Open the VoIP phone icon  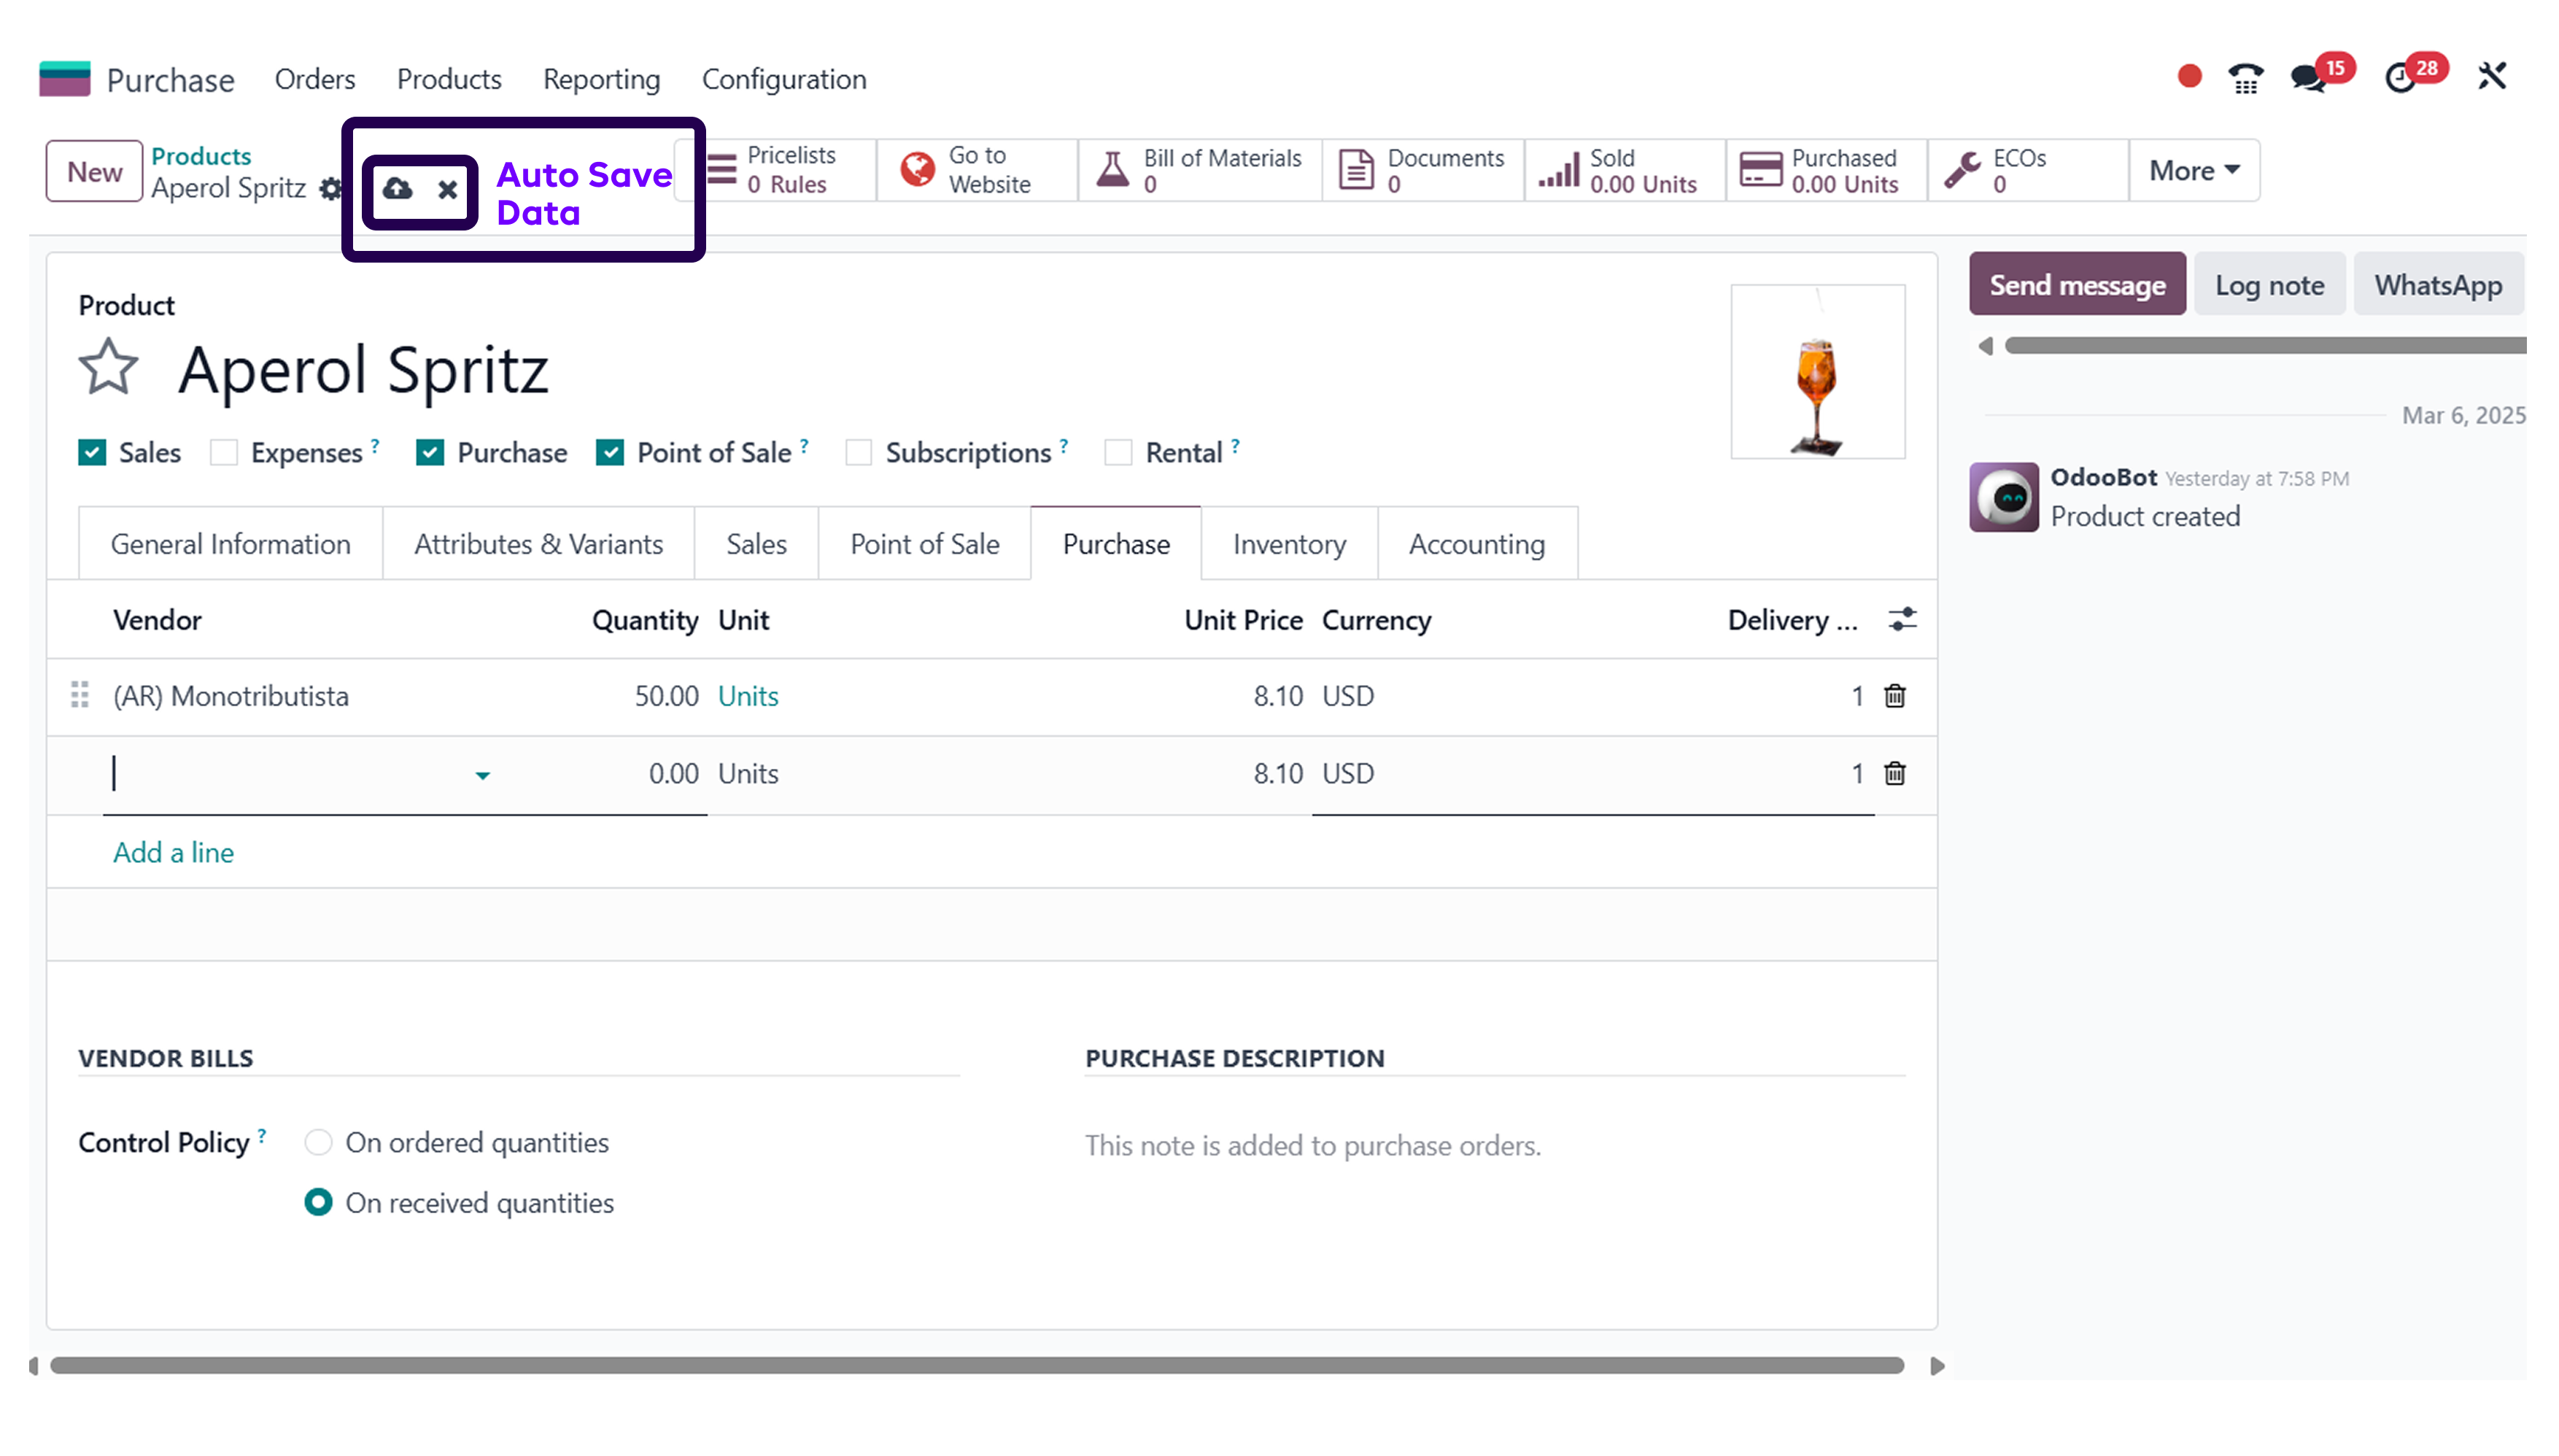click(x=2246, y=77)
